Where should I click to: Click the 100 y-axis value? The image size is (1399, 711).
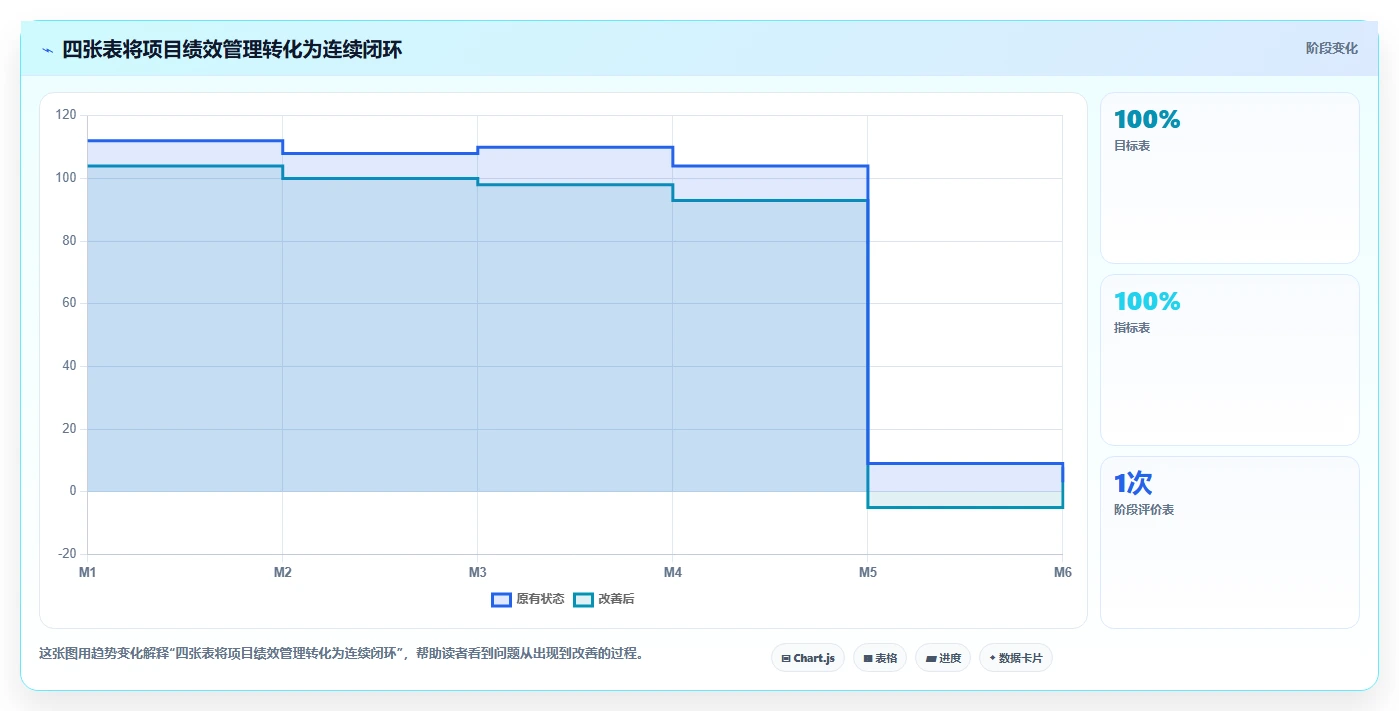pos(66,178)
